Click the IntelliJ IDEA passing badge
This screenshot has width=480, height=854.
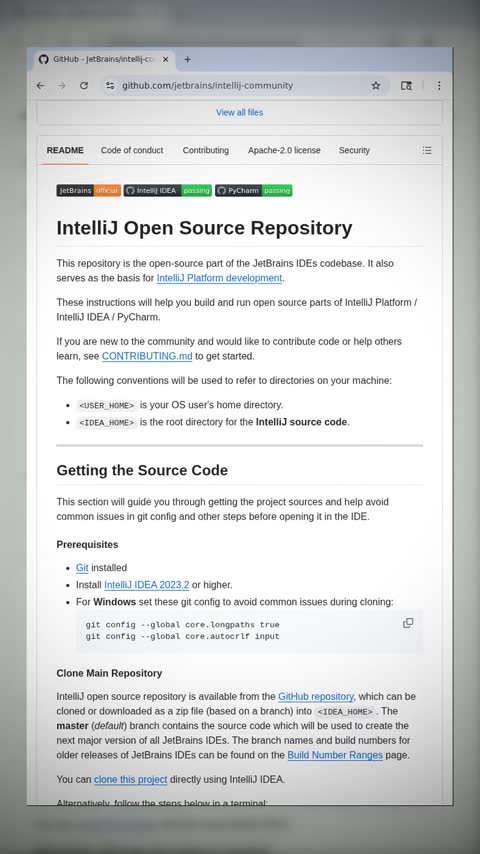coord(168,191)
